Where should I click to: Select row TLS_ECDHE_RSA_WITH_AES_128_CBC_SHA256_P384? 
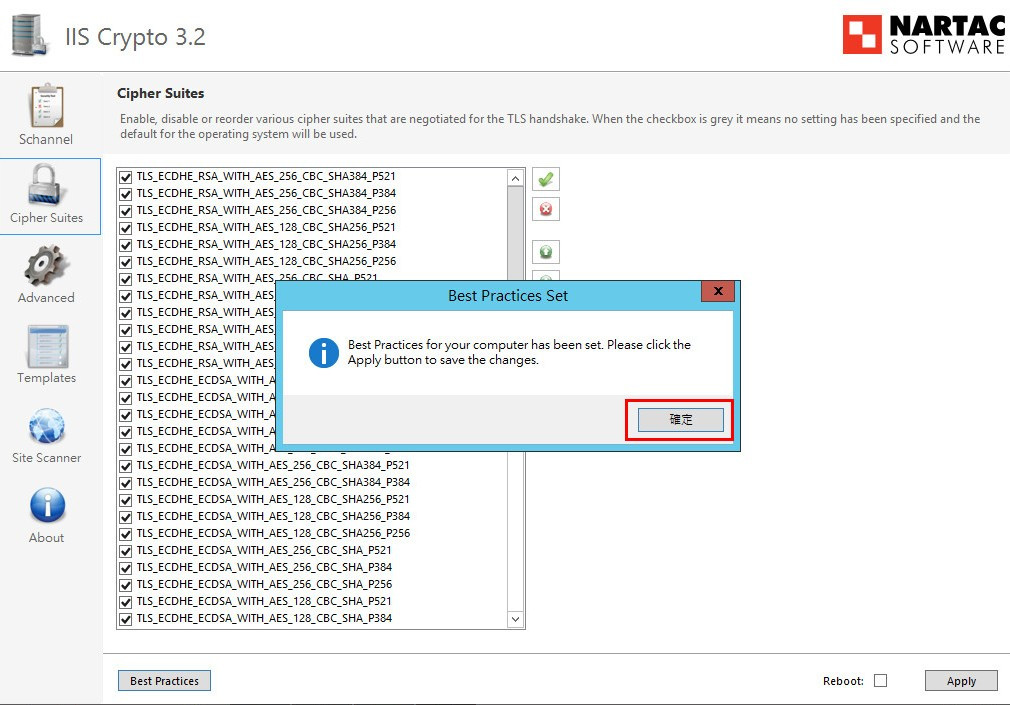[266, 244]
